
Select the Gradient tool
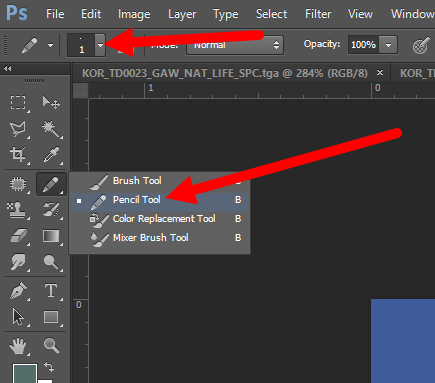[x=51, y=236]
